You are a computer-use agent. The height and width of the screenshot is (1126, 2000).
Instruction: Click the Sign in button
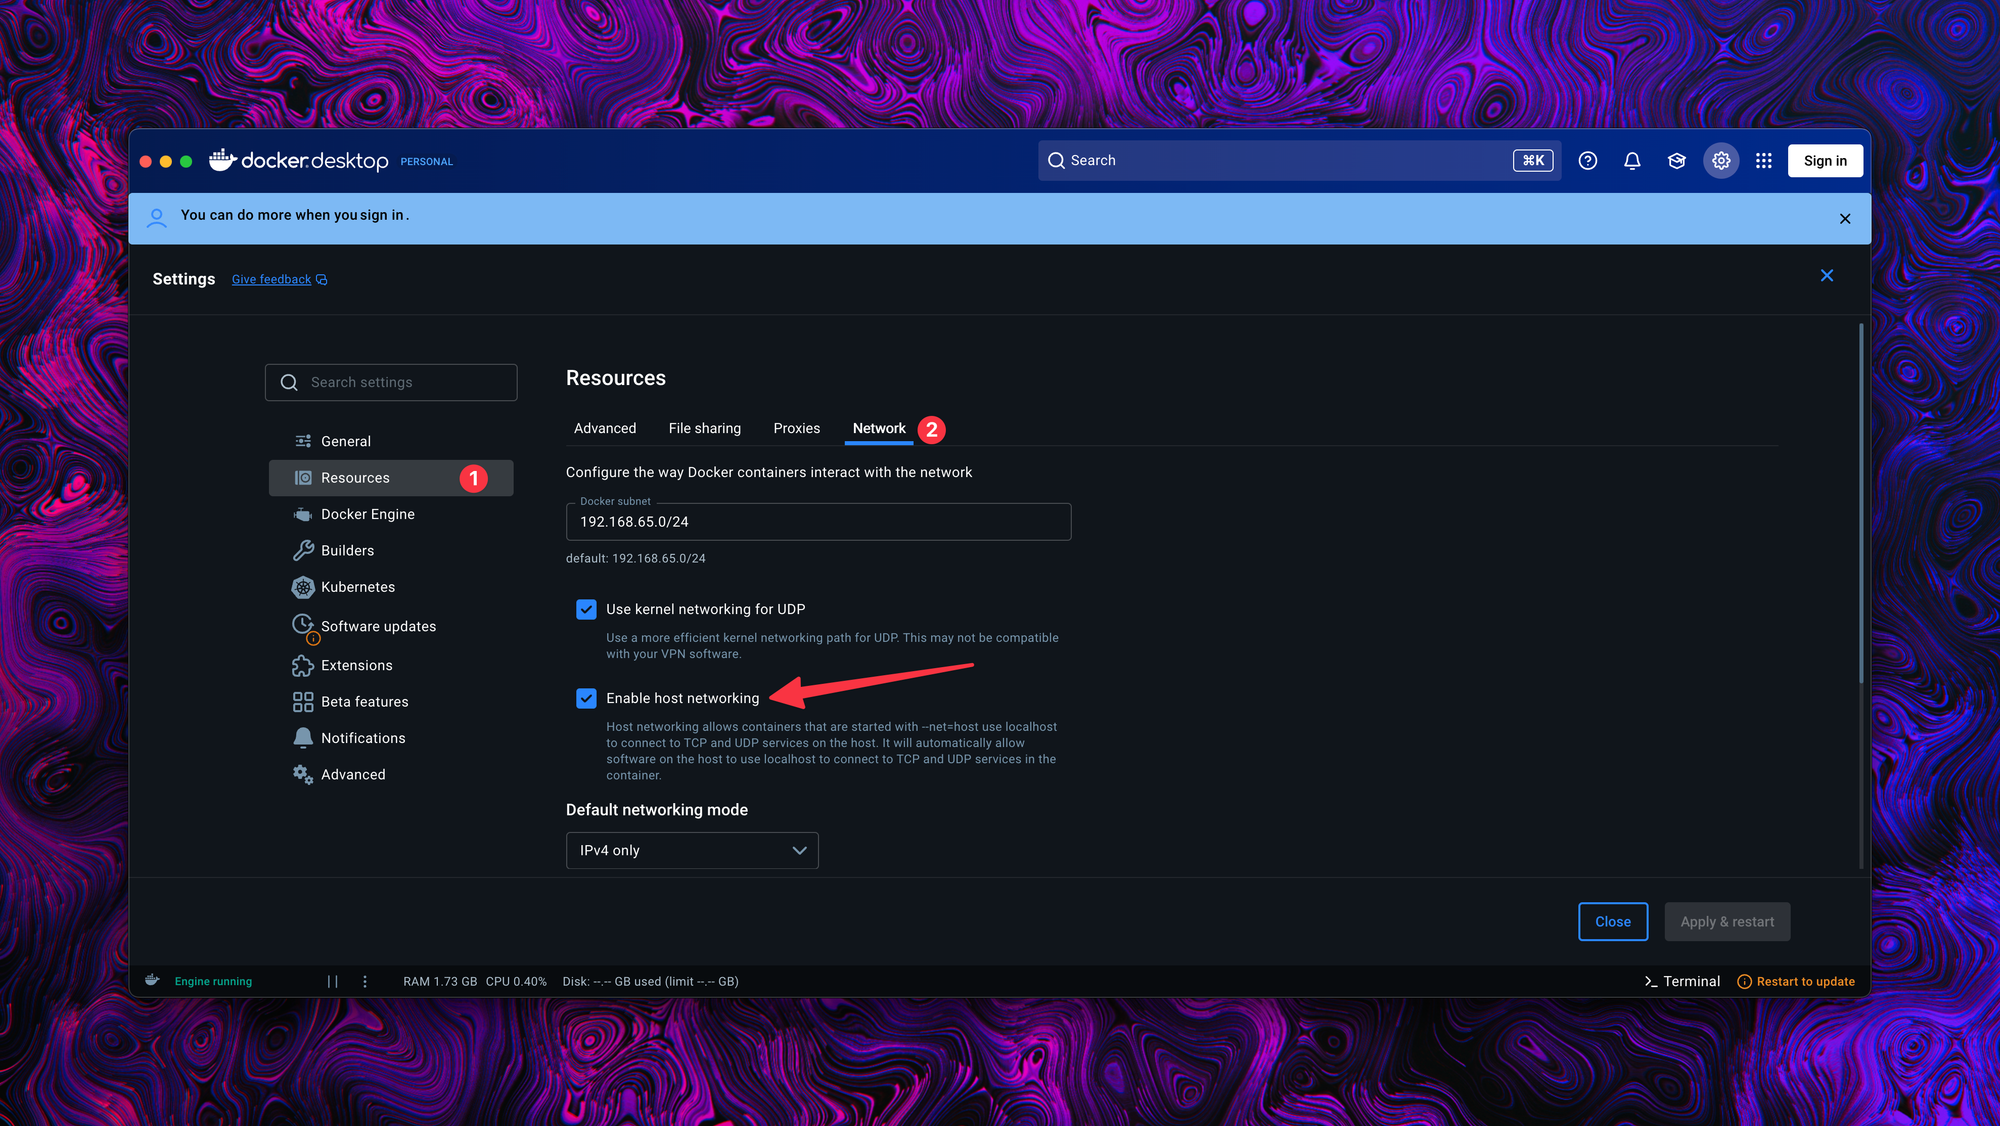coord(1825,161)
